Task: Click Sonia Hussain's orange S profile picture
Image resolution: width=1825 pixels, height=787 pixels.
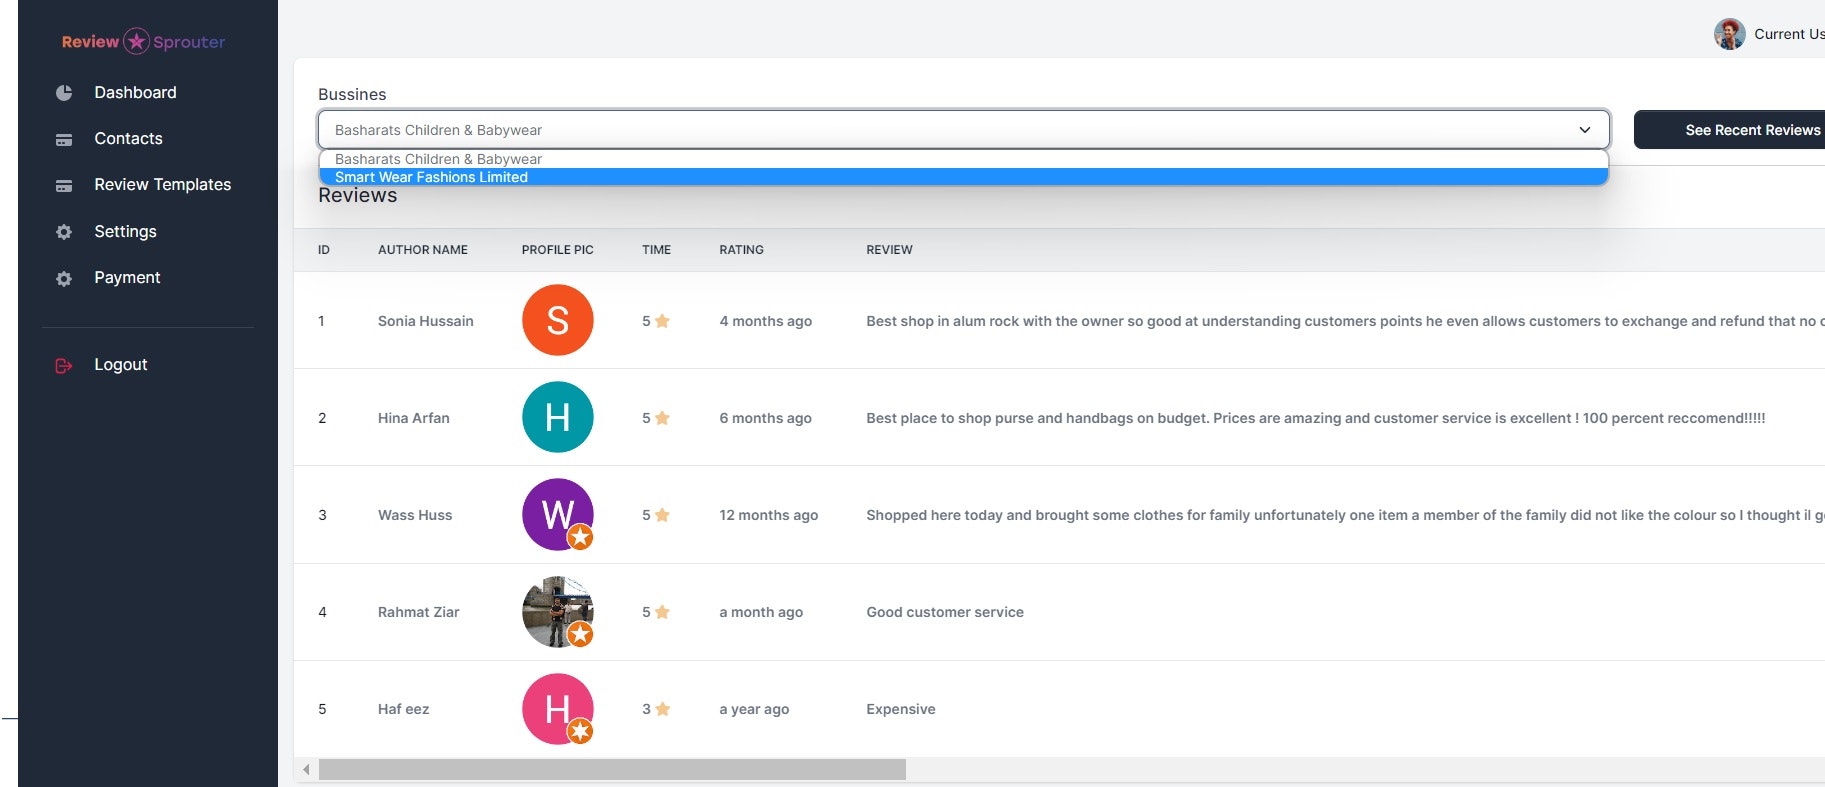Action: point(558,320)
